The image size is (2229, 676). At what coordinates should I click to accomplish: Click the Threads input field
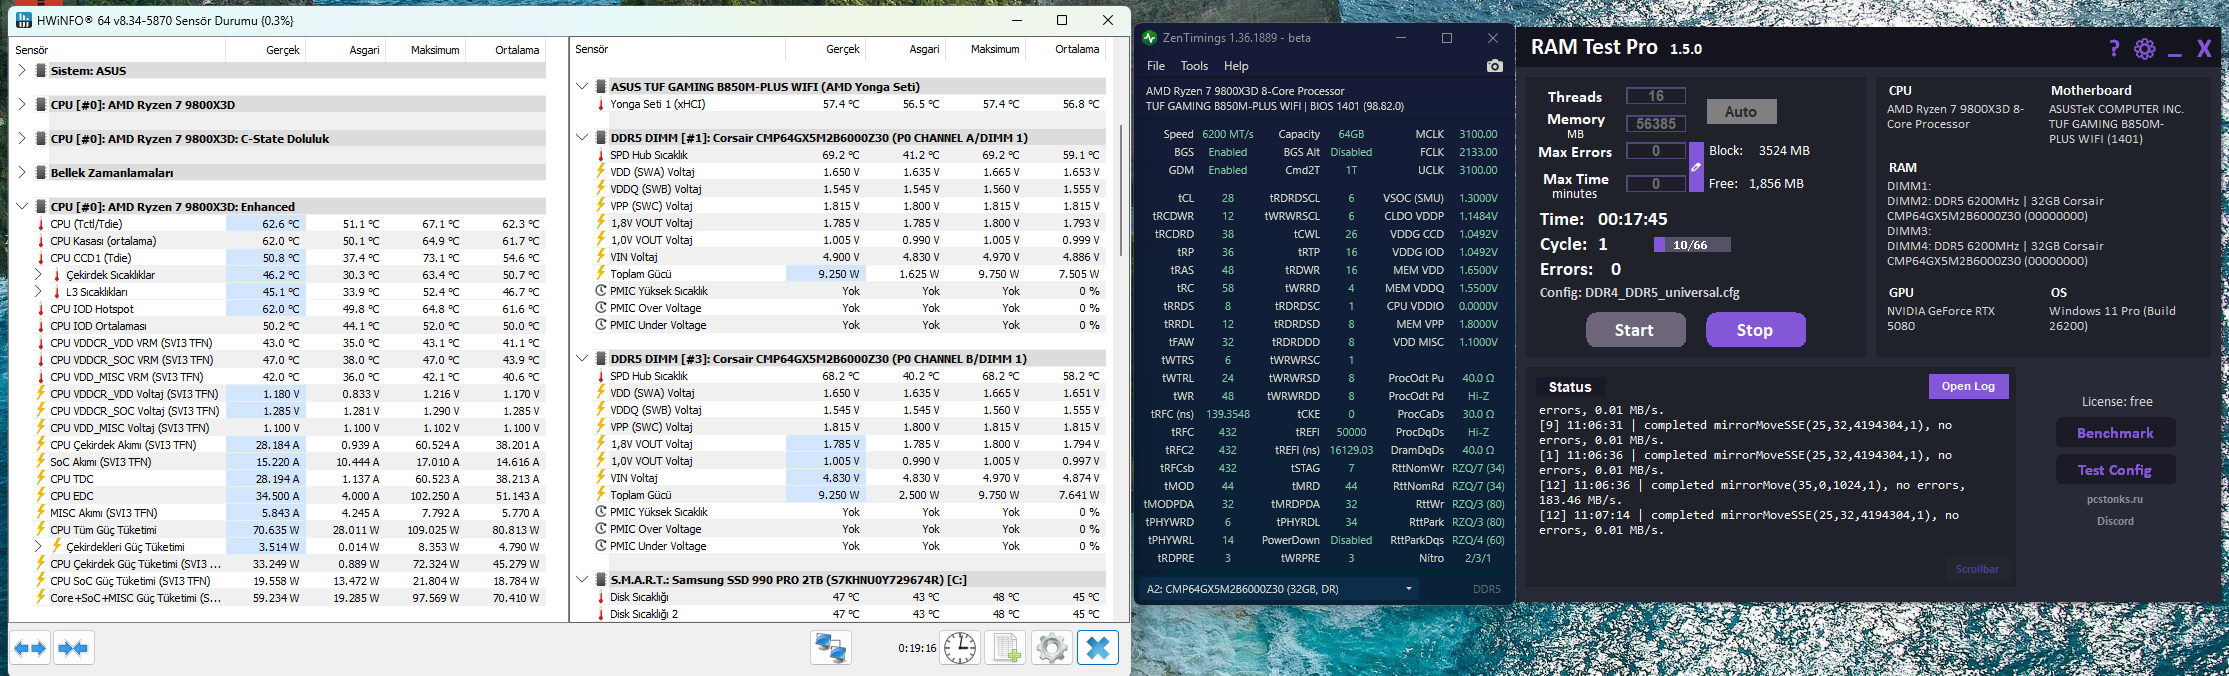pyautogui.click(x=1655, y=96)
